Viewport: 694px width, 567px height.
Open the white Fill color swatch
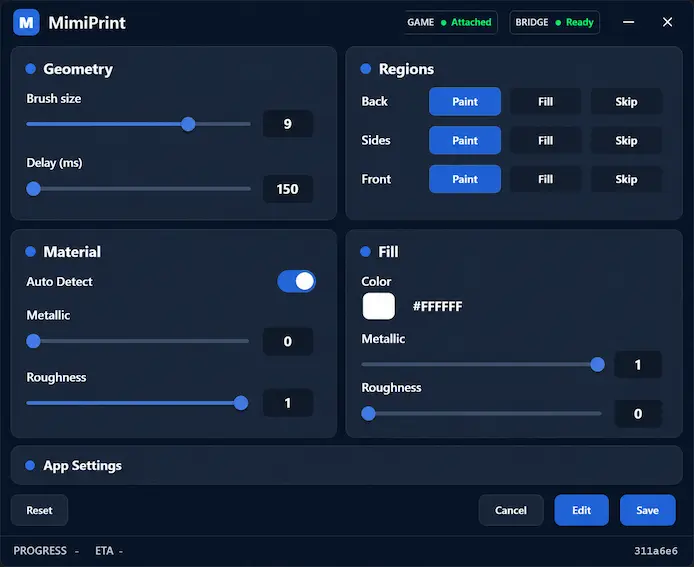pos(378,306)
